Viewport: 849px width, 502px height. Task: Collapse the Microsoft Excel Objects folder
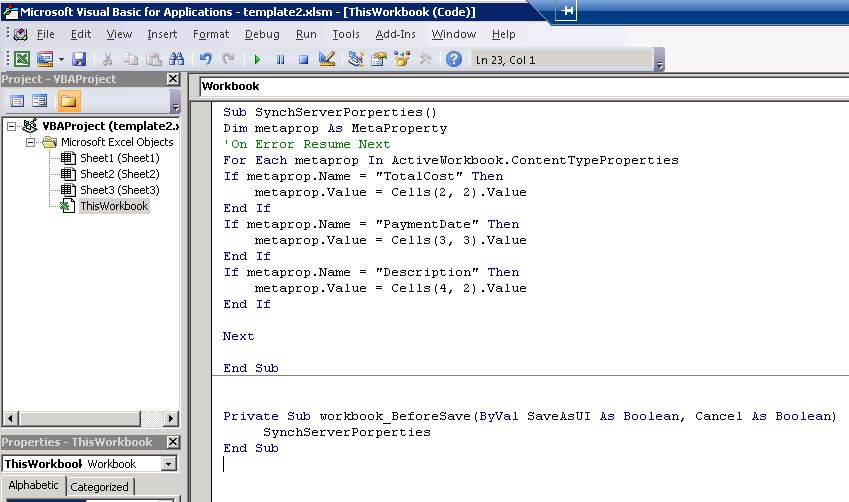[31, 142]
